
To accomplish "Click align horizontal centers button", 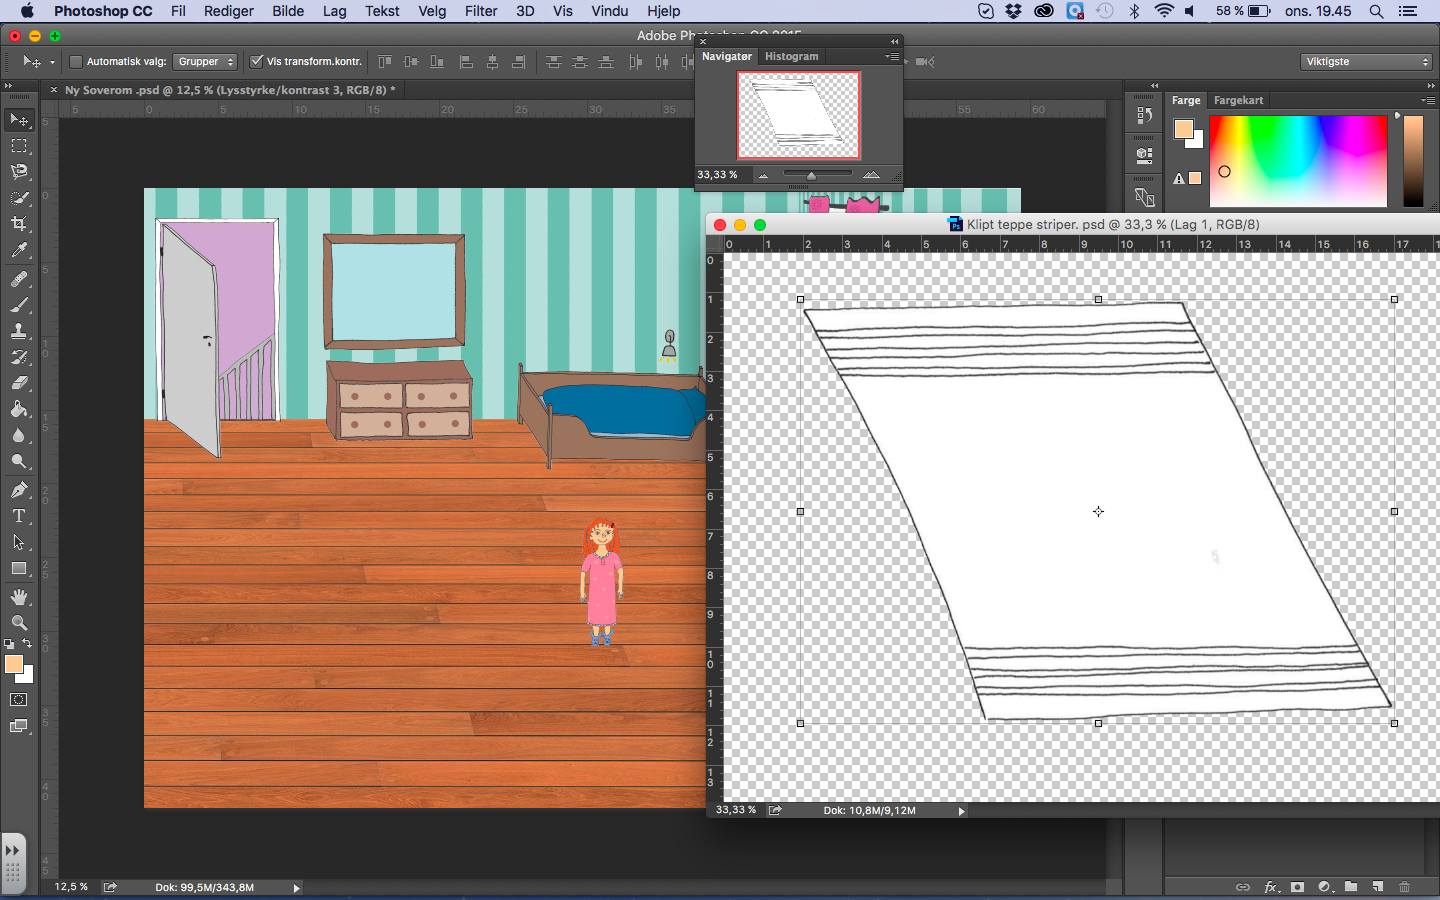I will coord(492,62).
